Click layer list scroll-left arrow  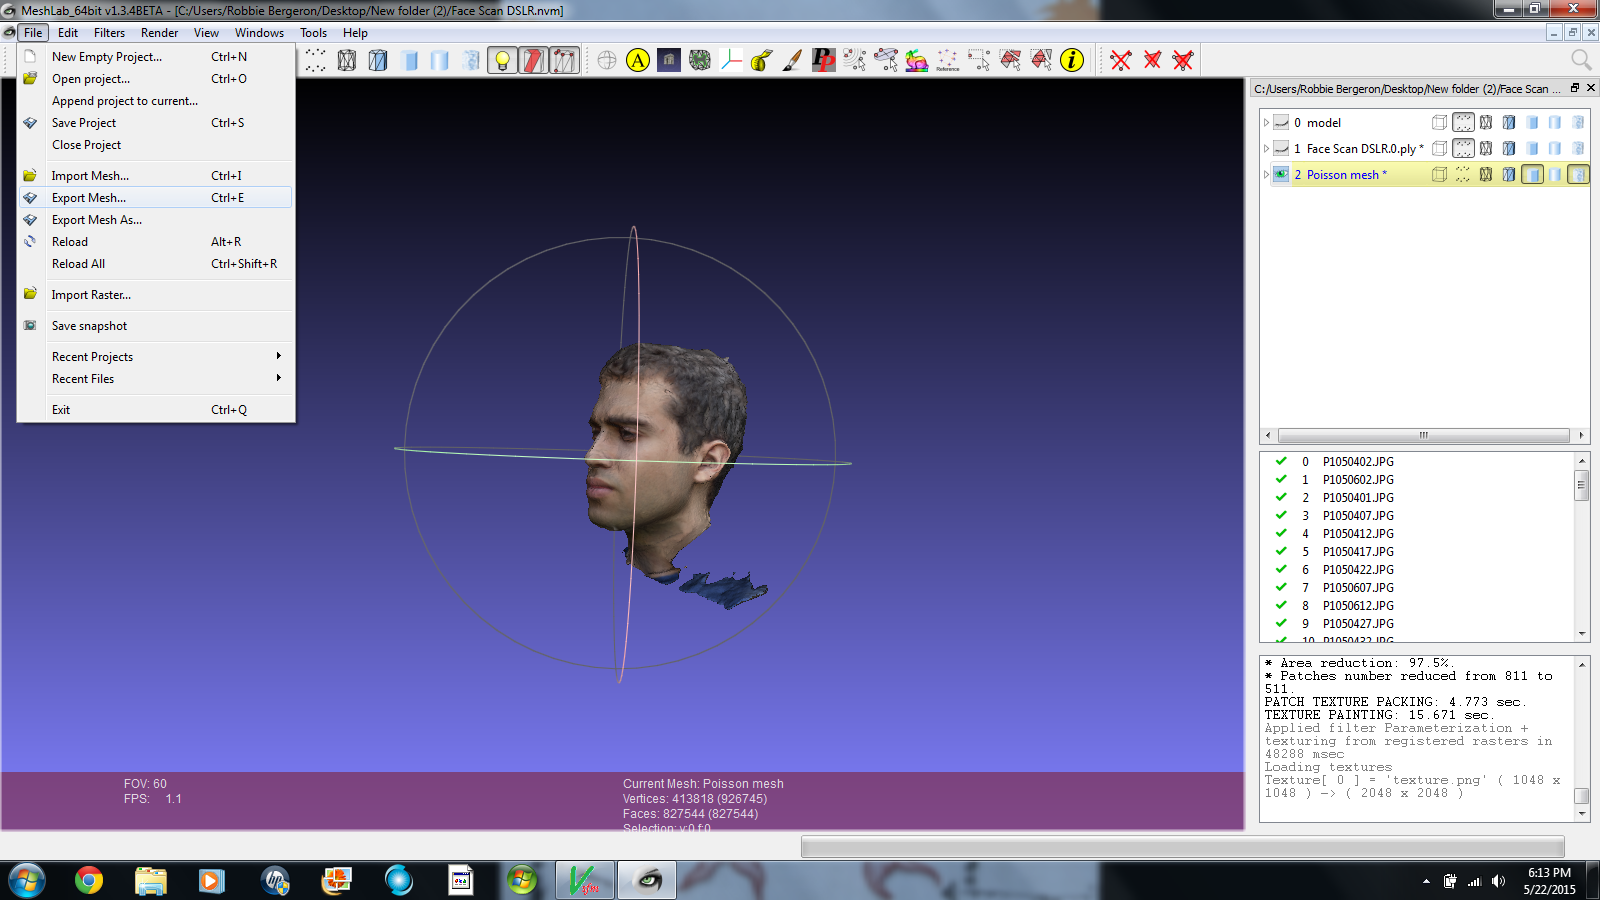(x=1268, y=436)
